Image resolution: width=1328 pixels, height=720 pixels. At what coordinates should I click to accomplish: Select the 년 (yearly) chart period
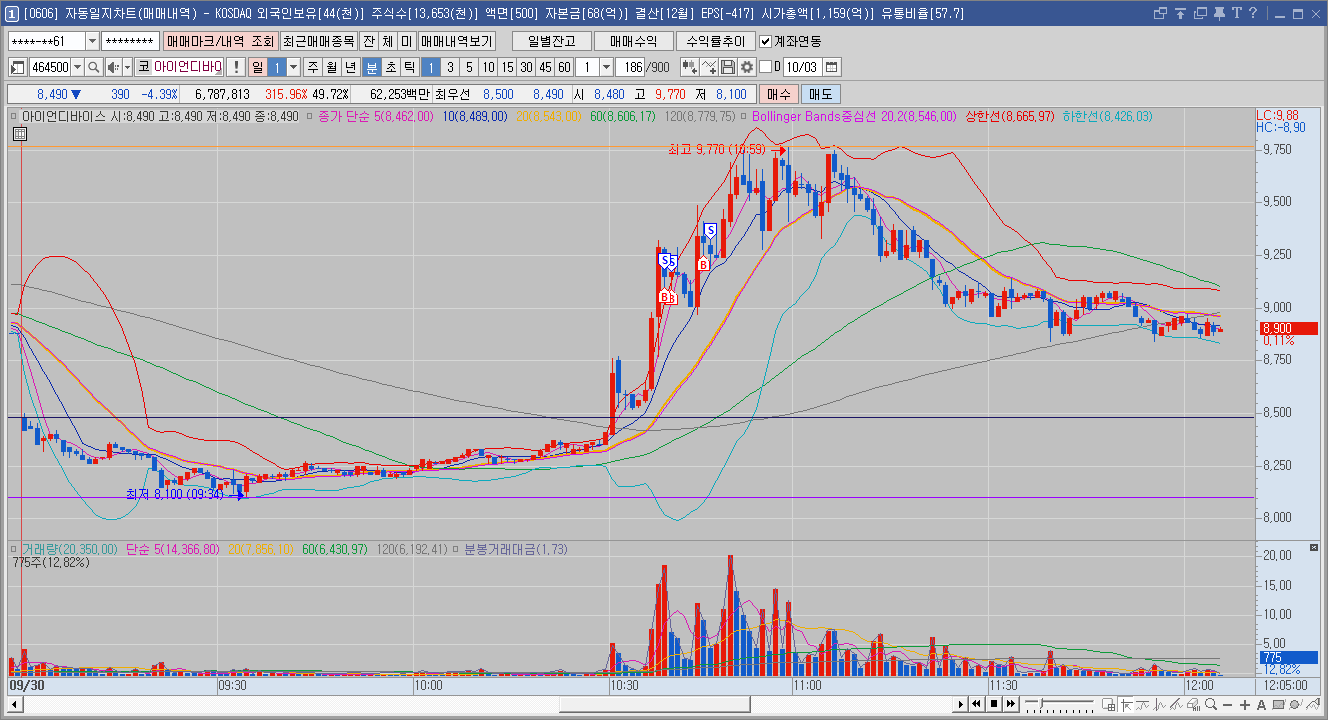tap(351, 67)
